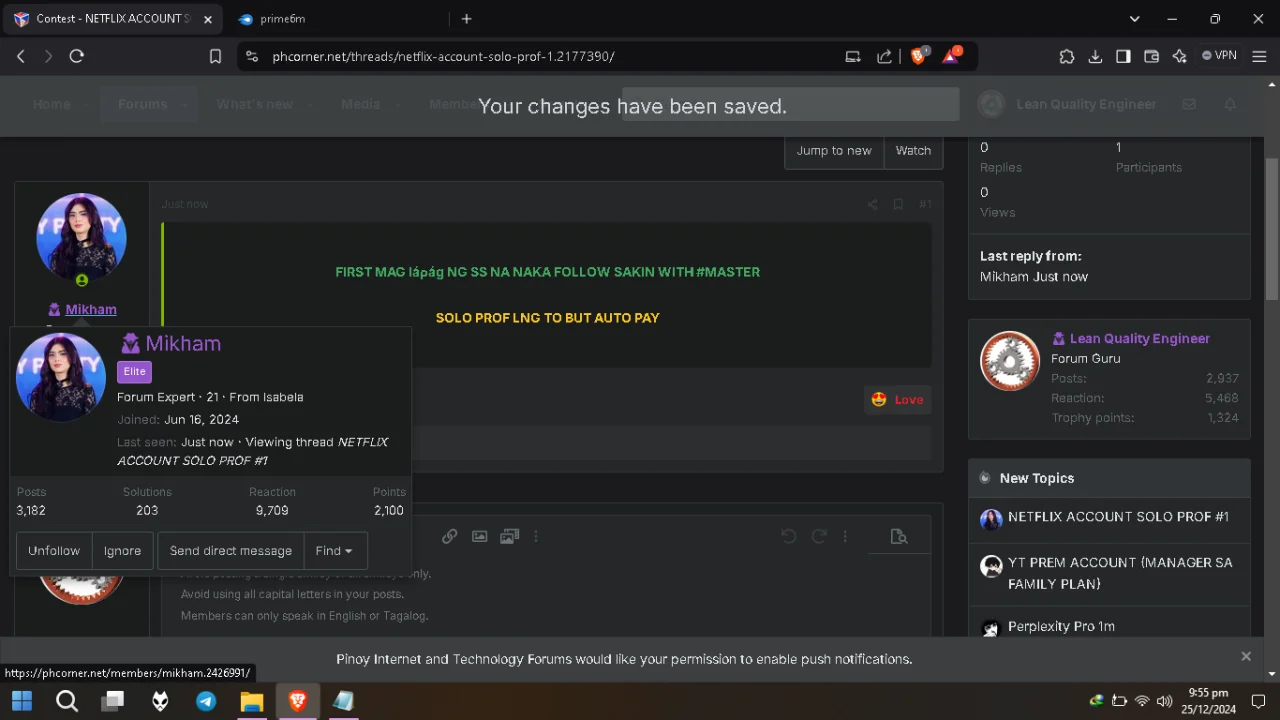Preview the reply draft

(x=899, y=537)
